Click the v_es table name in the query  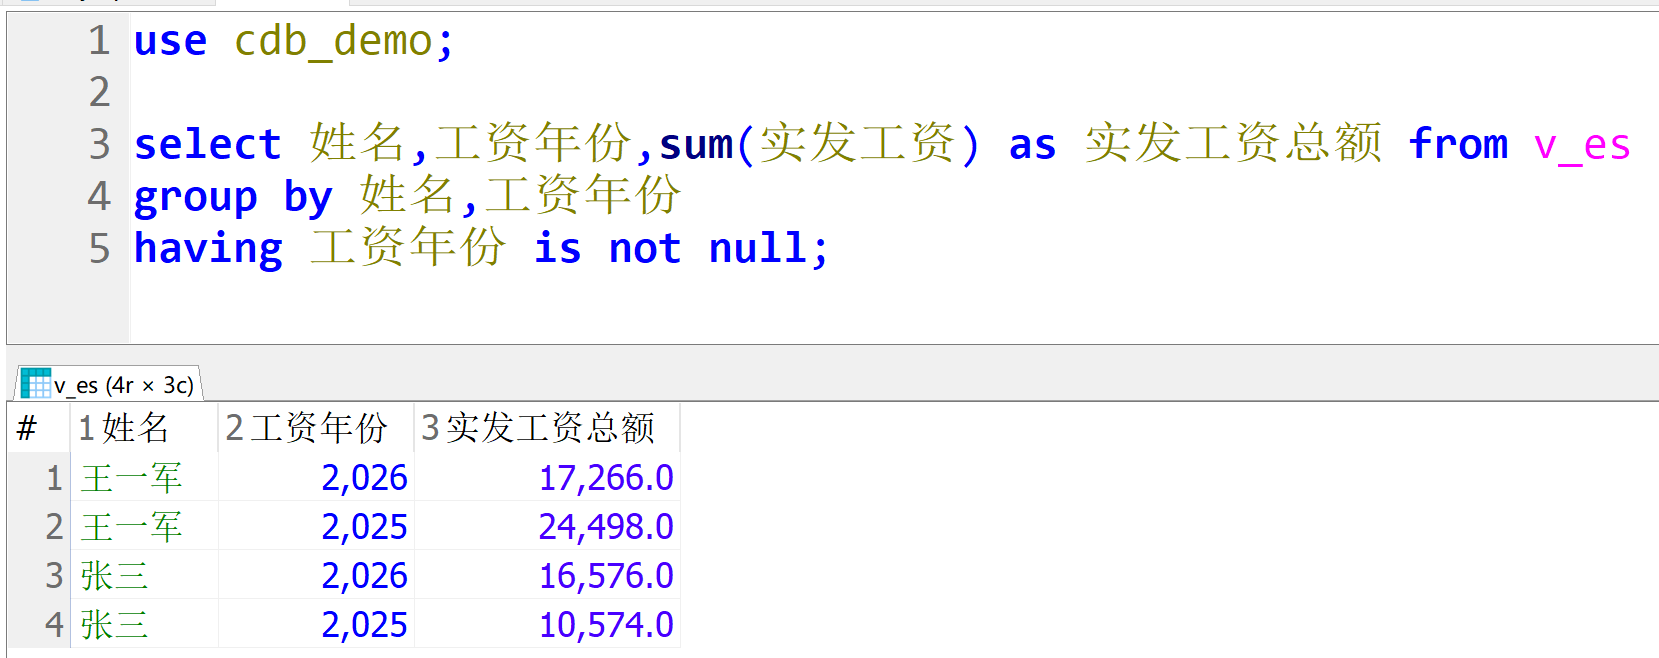pyautogui.click(x=1582, y=145)
